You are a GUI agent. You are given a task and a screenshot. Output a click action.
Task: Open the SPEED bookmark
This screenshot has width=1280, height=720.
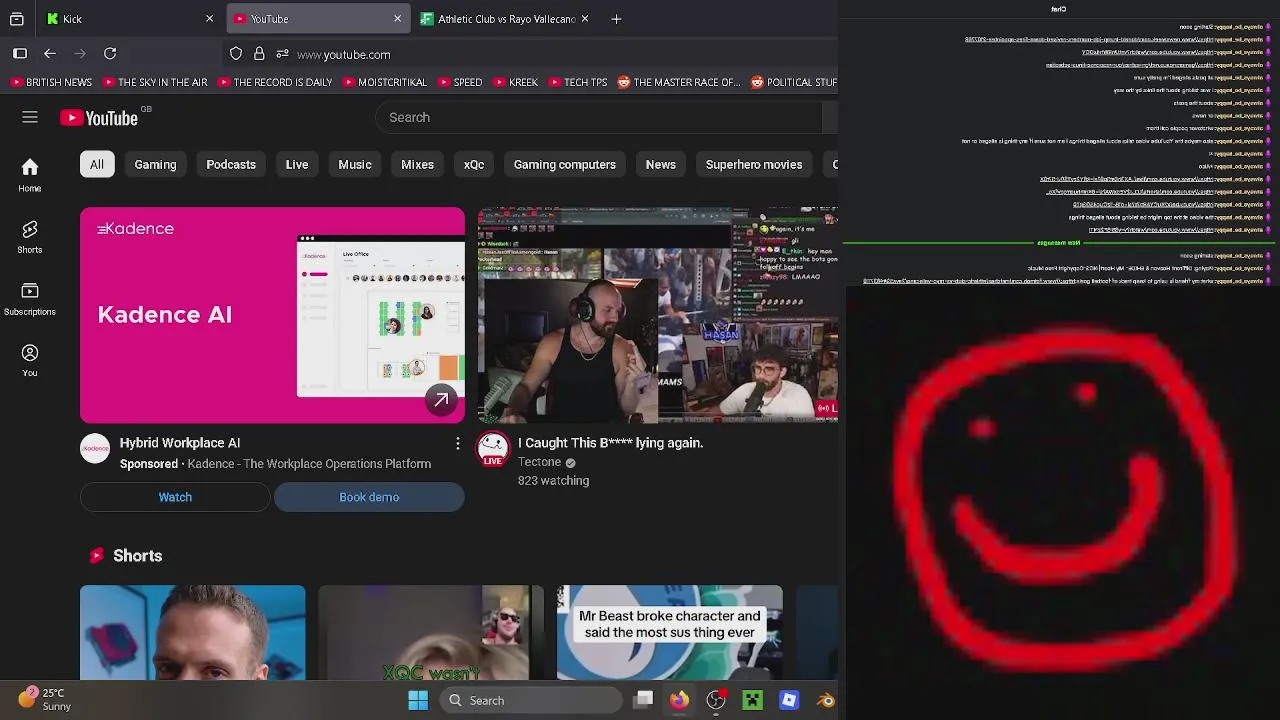(460, 82)
